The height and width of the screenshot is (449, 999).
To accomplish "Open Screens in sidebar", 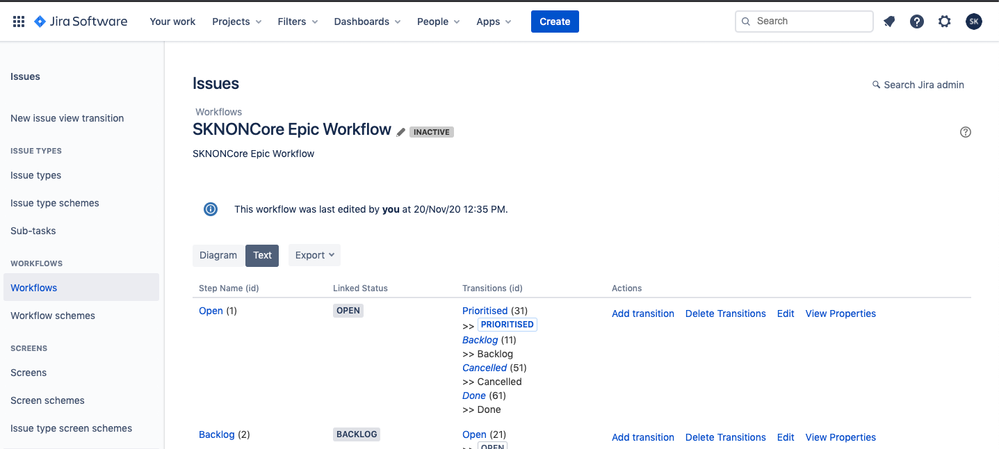I will pyautogui.click(x=29, y=373).
